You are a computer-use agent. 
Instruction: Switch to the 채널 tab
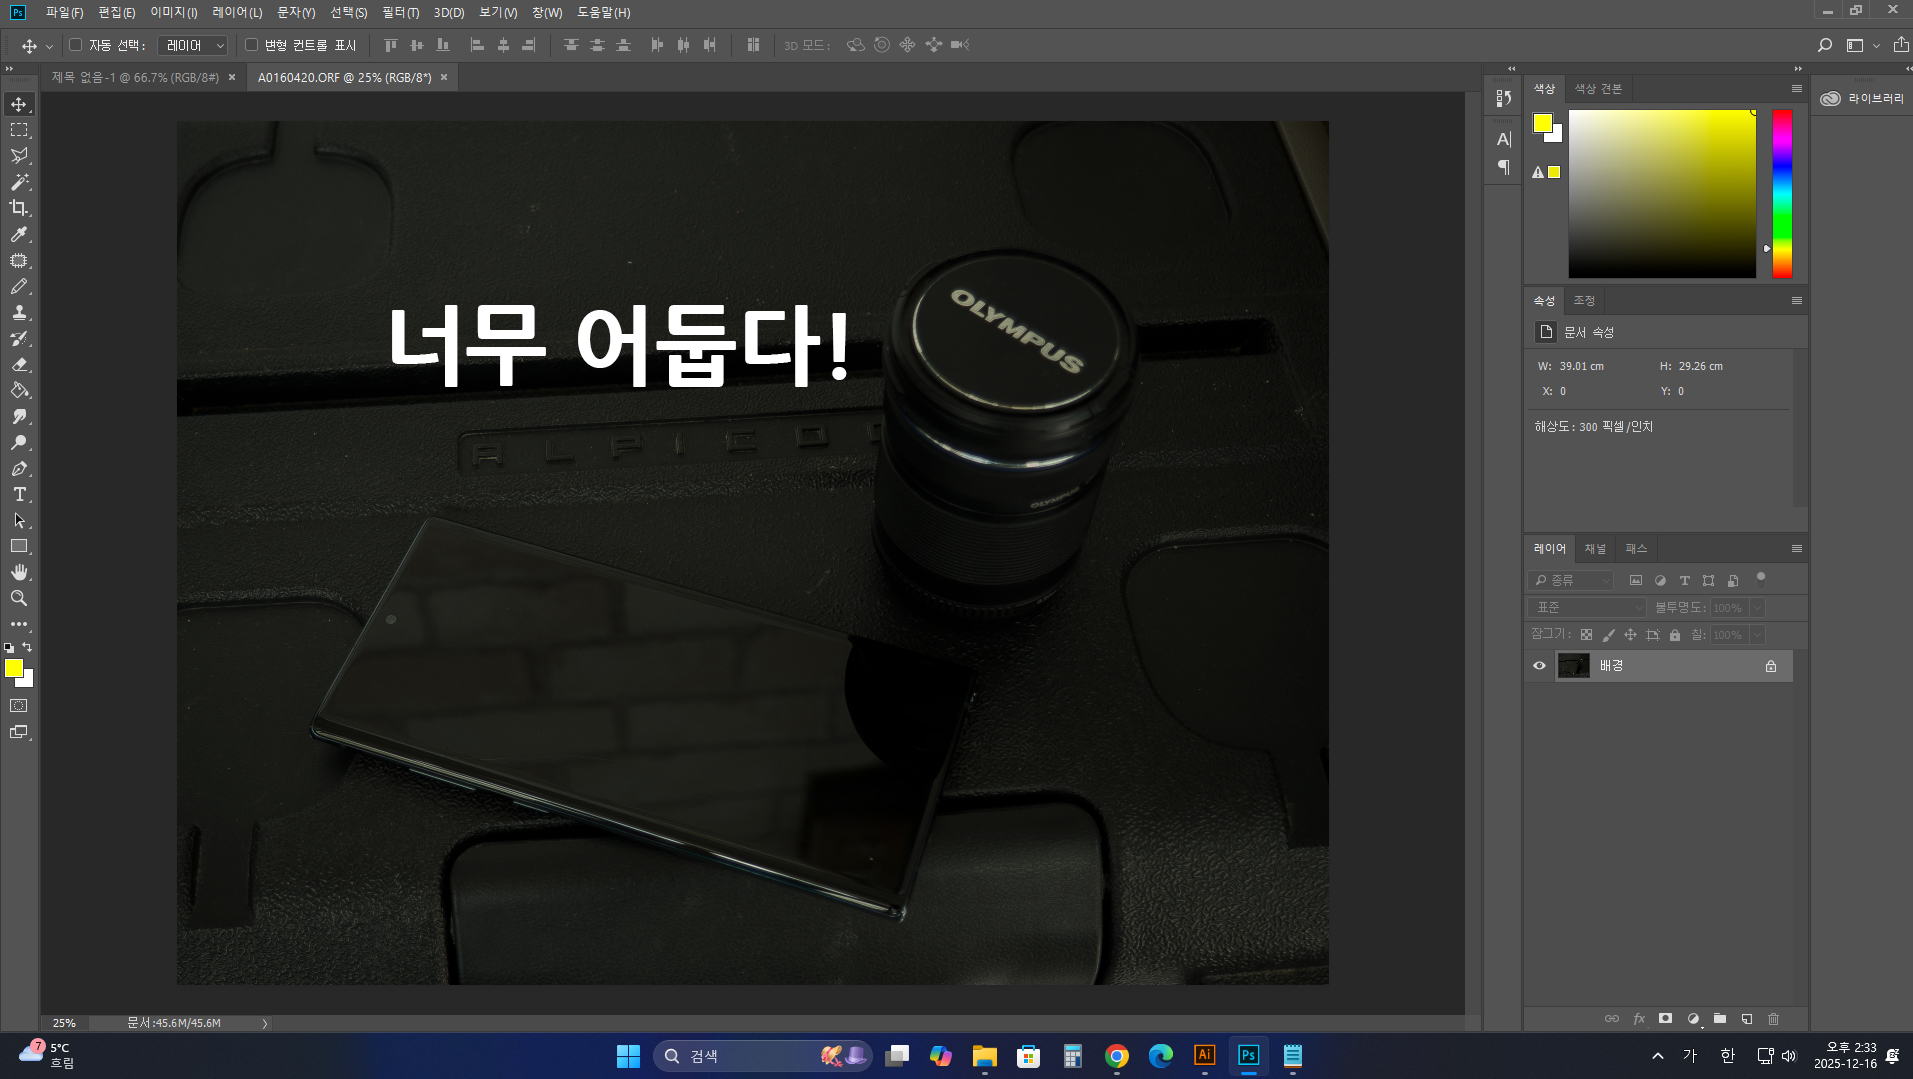pos(1595,549)
